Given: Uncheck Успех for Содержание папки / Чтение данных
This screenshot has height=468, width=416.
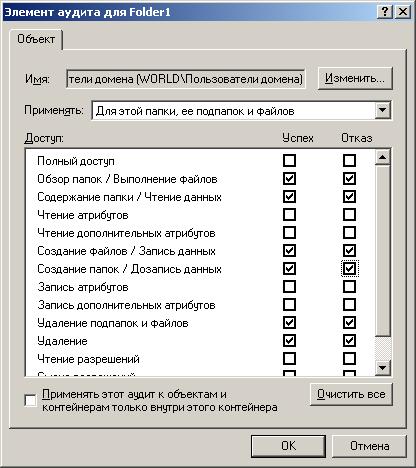Looking at the screenshot, I should coord(289,197).
